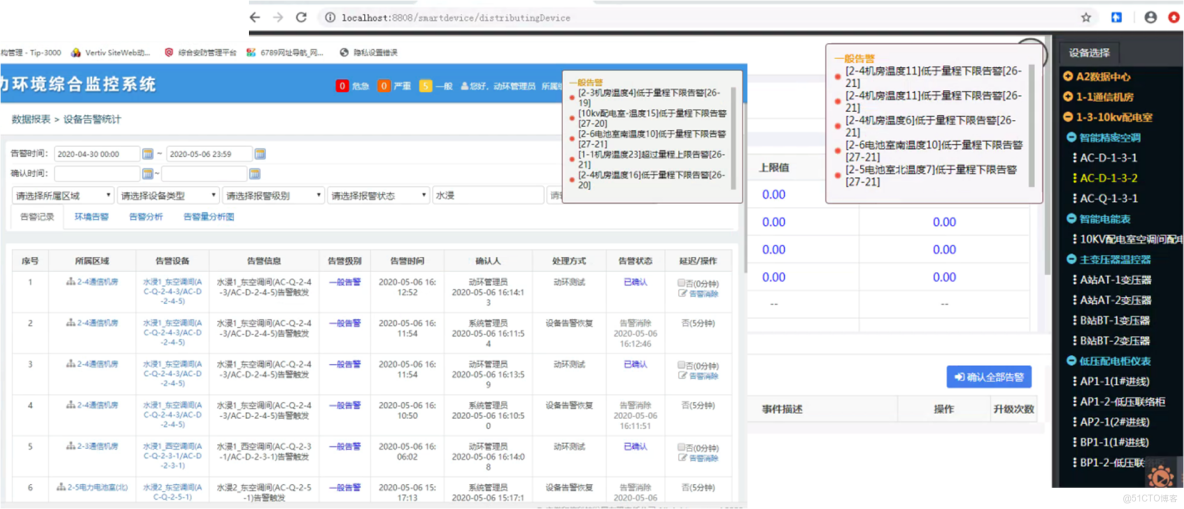Tick the delay checkbox in row 3
The image size is (1184, 509).
coord(682,364)
